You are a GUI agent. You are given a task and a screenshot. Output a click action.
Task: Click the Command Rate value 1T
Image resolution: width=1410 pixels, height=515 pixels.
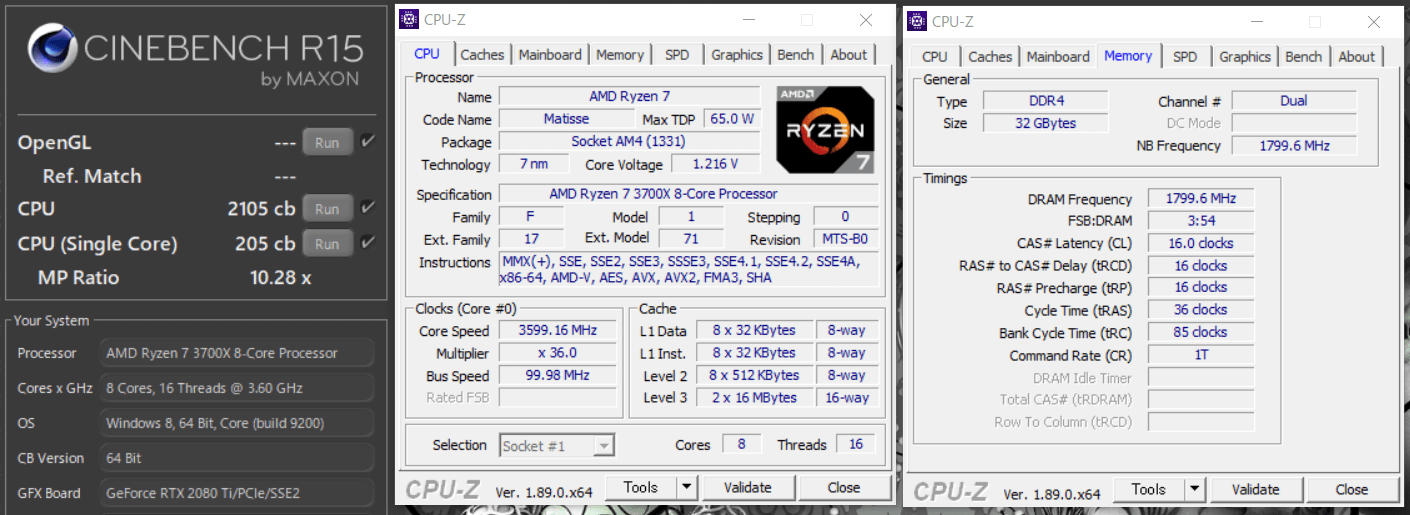1200,355
